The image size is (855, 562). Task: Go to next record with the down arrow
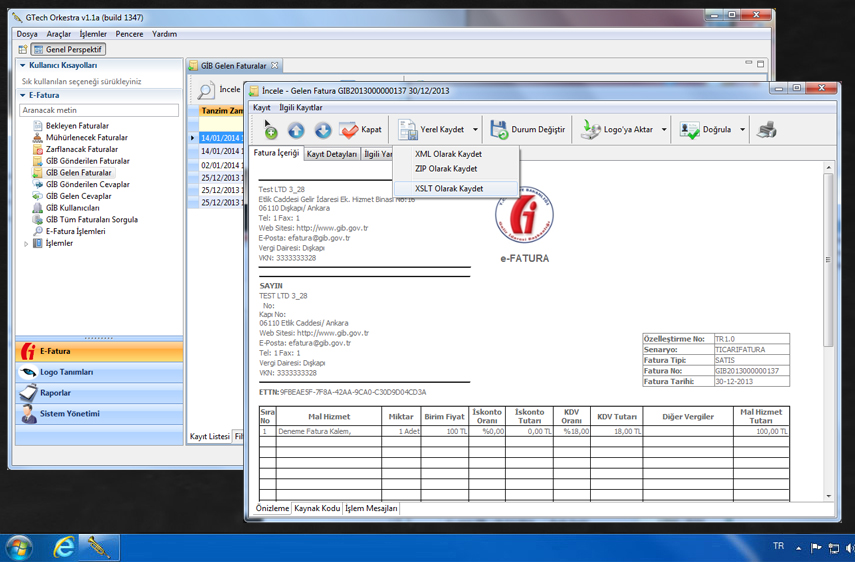(323, 130)
